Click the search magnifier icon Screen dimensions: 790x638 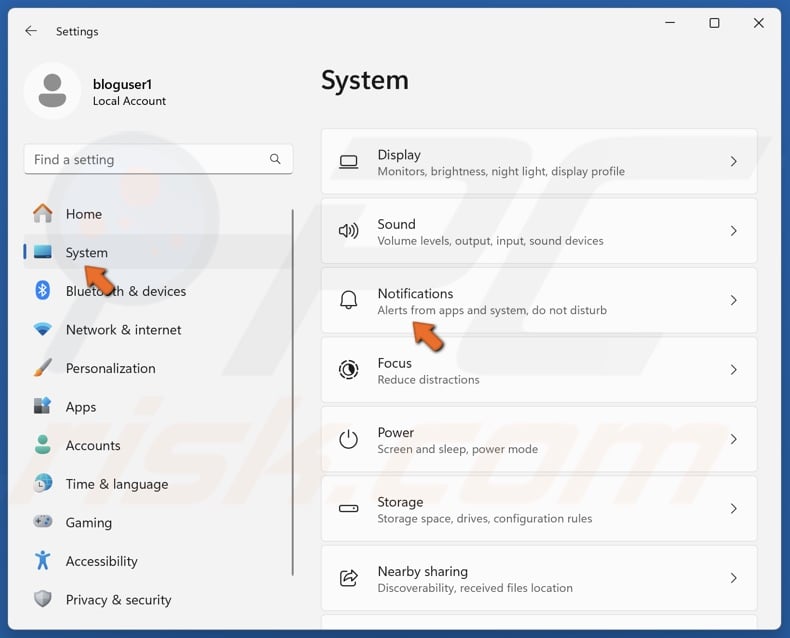(275, 159)
